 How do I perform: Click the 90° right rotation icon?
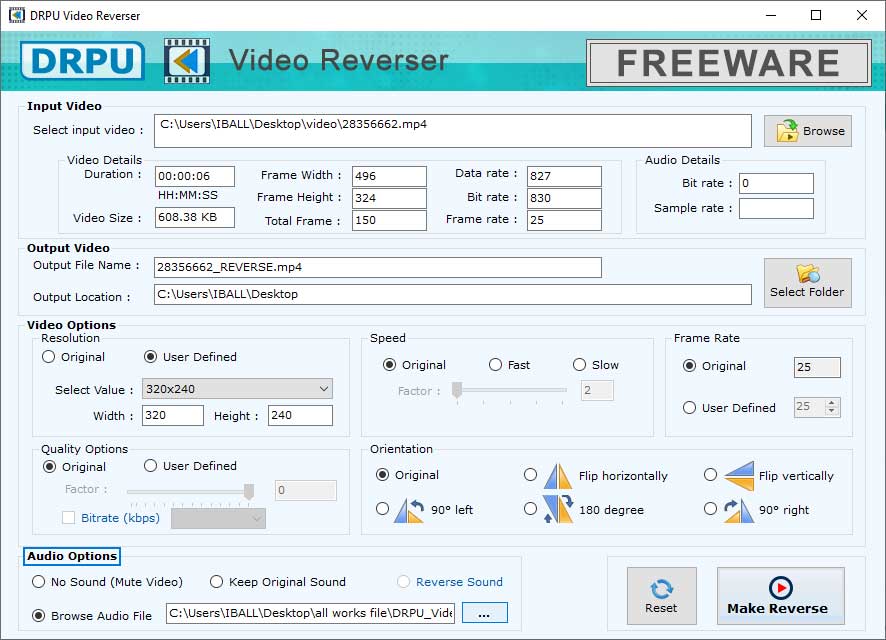(739, 511)
